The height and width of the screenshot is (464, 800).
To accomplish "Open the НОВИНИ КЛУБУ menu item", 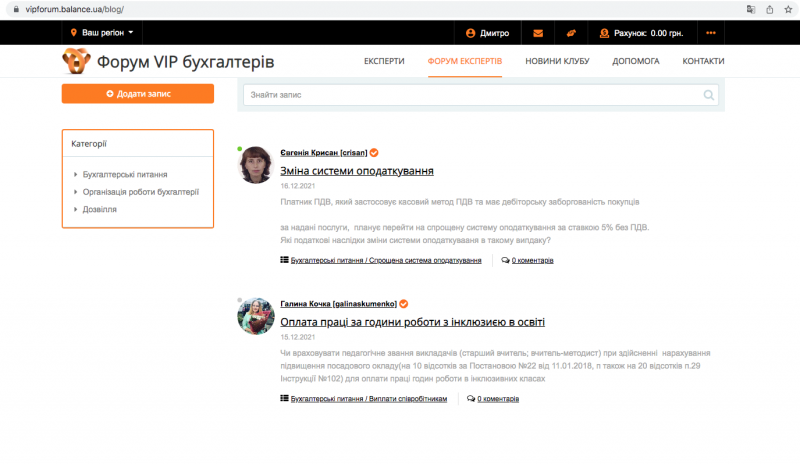I will (x=557, y=61).
